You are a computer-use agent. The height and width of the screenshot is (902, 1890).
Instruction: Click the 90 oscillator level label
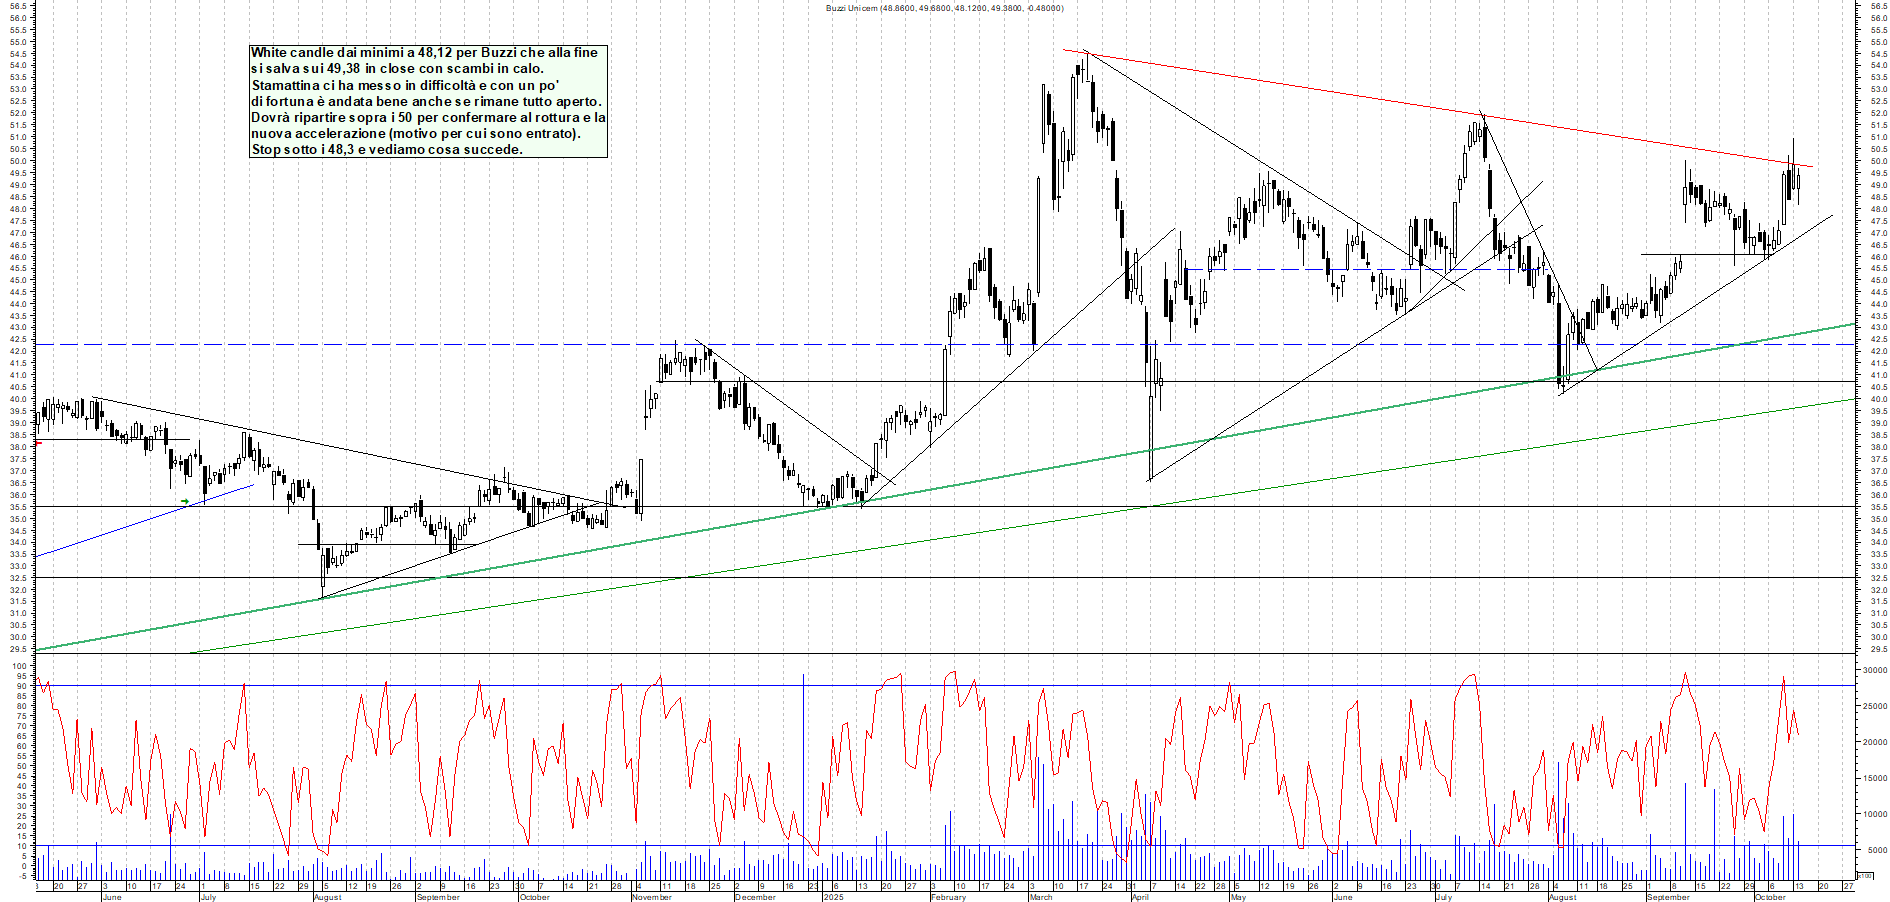pos(22,687)
